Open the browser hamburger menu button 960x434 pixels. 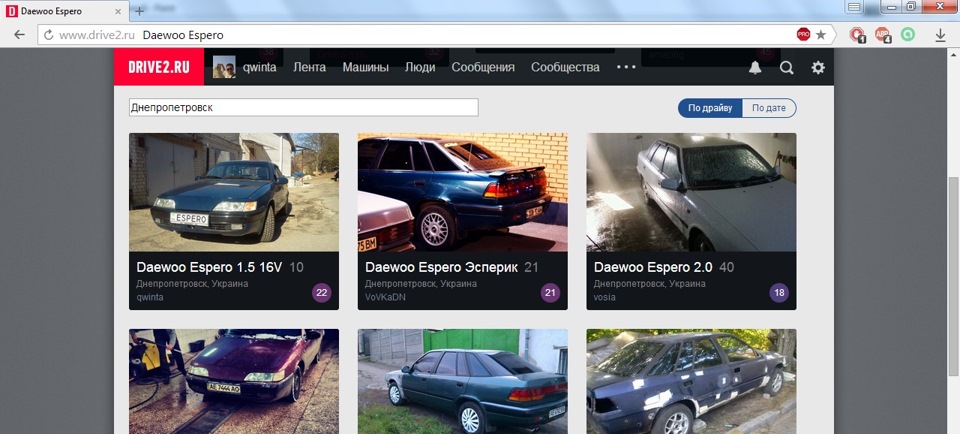tap(854, 7)
